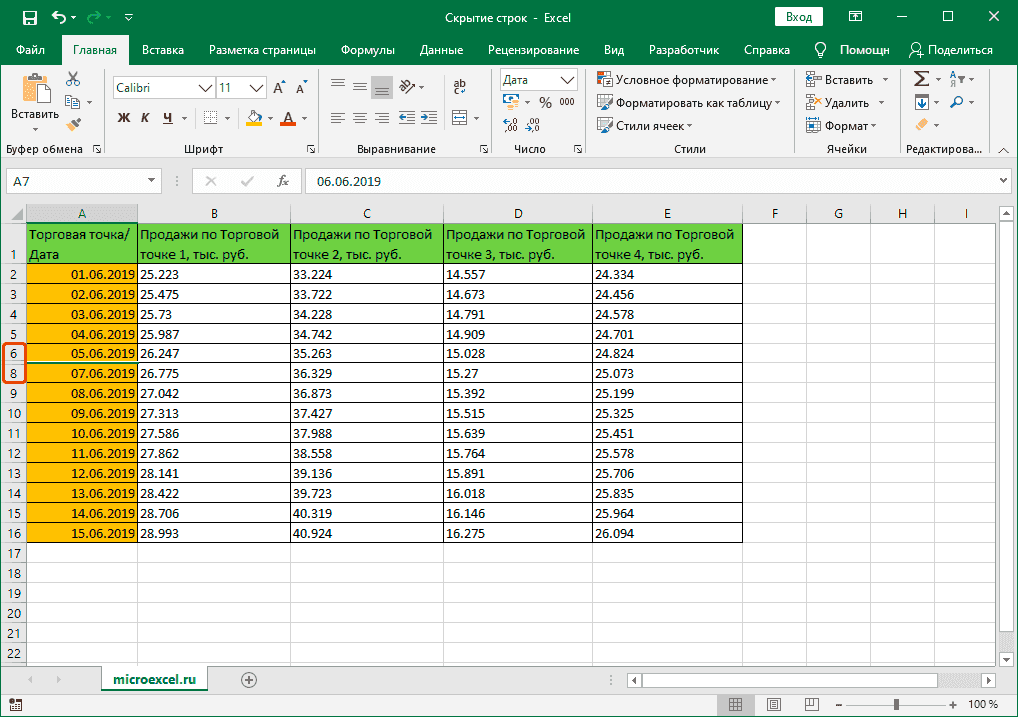Select the Format Painter brush
Screen dimensions: 1018x717
(73, 124)
